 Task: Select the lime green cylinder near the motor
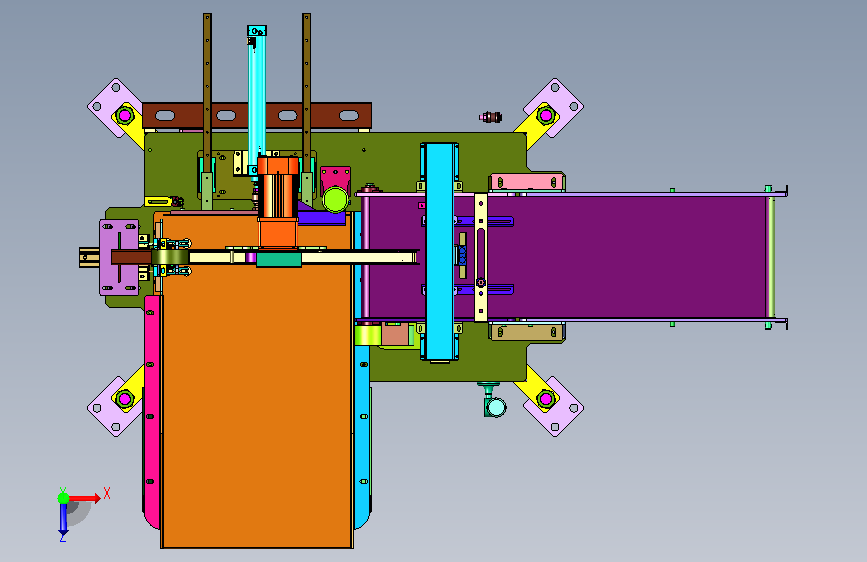335,200
